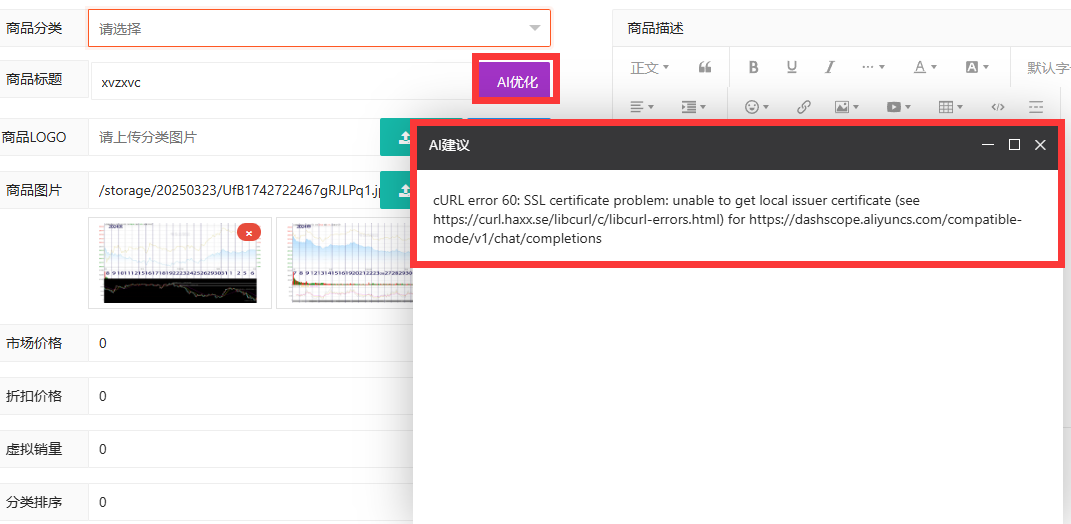Open the font color dropdown
This screenshot has width=1071, height=524.
[x=925, y=67]
